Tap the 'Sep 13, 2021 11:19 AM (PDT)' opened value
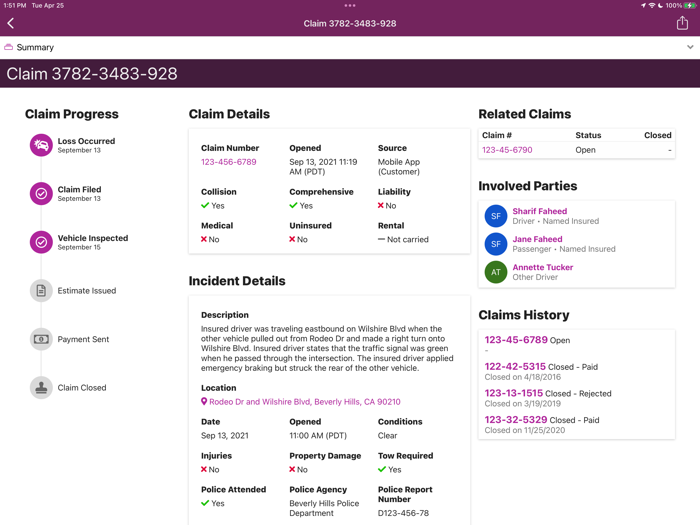Image resolution: width=700 pixels, height=525 pixels. (323, 167)
